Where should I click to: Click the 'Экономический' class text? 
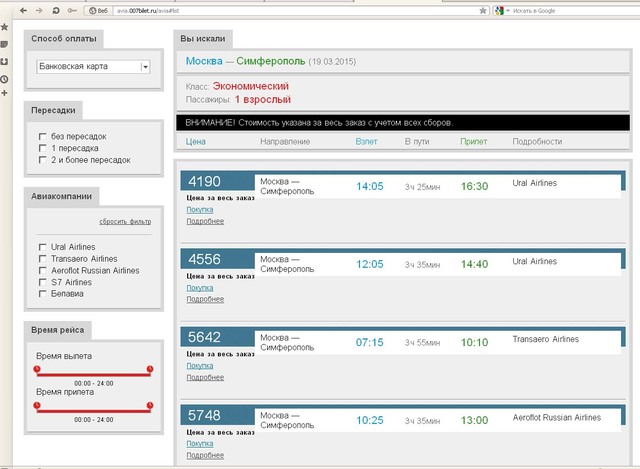(251, 86)
